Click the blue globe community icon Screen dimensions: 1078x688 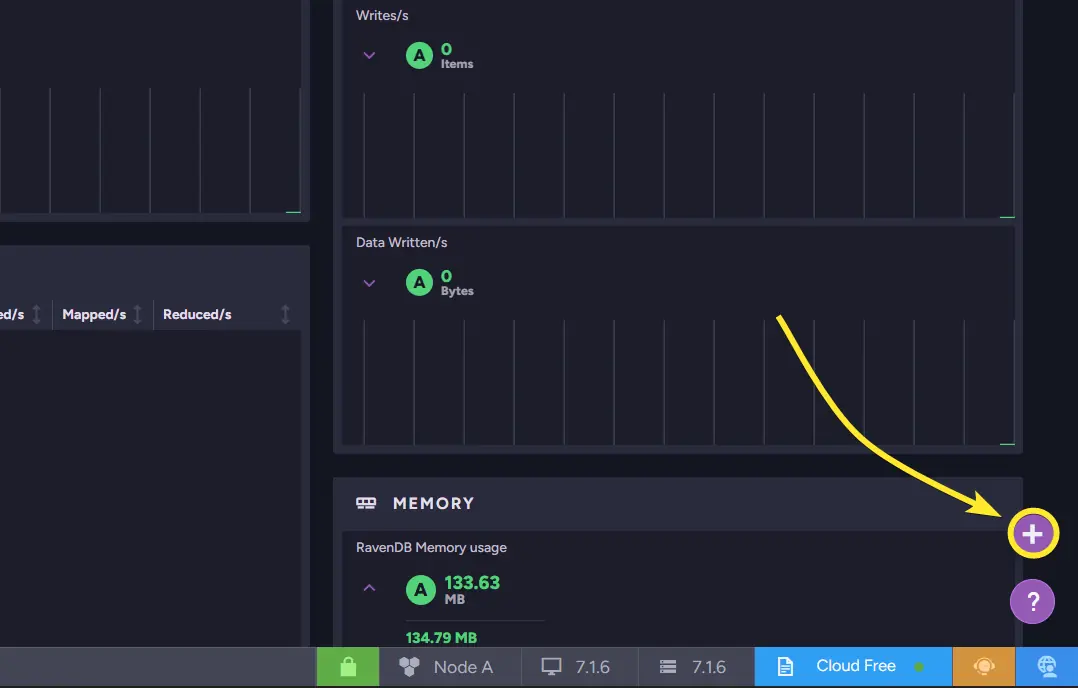[x=1047, y=667]
